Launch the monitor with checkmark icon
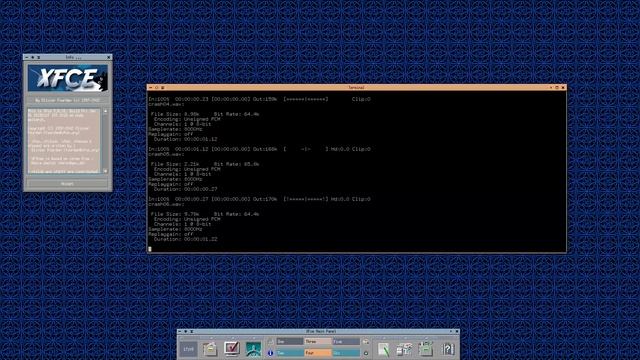This screenshot has height=360, width=640. (x=231, y=349)
